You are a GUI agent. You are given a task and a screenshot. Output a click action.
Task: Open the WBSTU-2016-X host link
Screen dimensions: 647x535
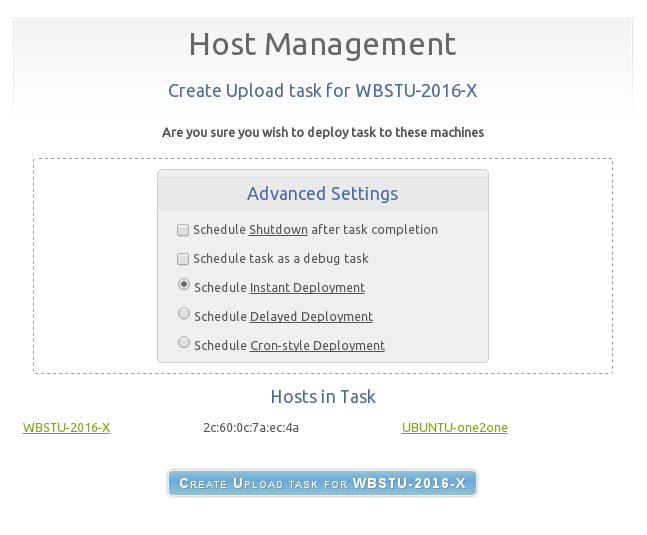[66, 428]
